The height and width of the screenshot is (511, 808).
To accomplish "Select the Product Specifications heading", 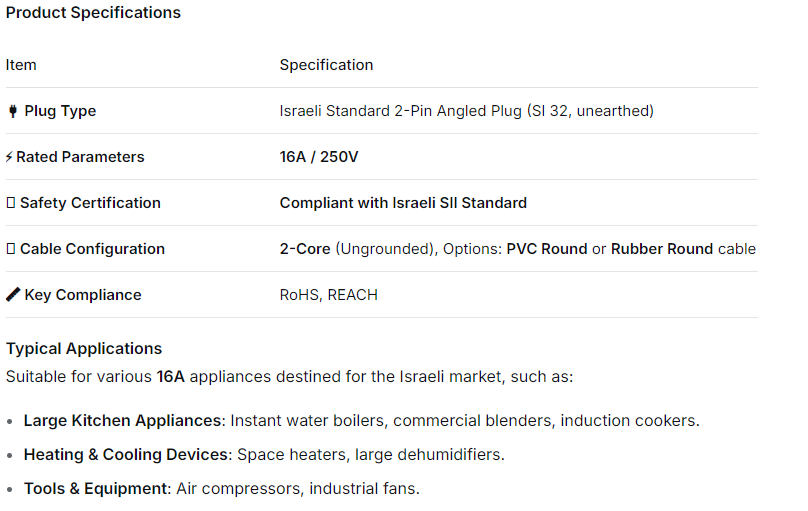I will point(93,13).
